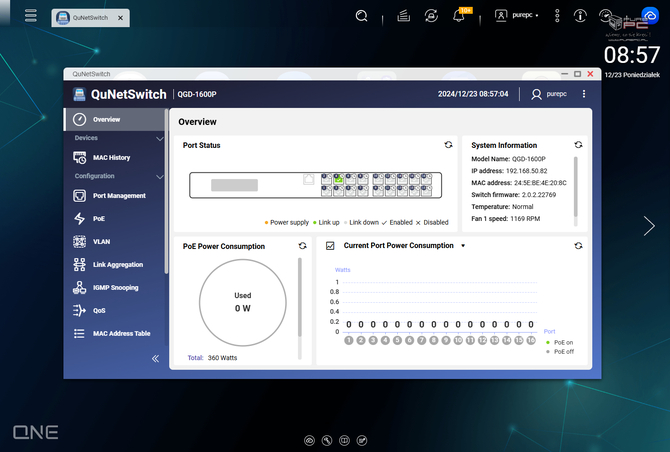Click the third bottom dock icon
This screenshot has height=452, width=670.
(344, 440)
